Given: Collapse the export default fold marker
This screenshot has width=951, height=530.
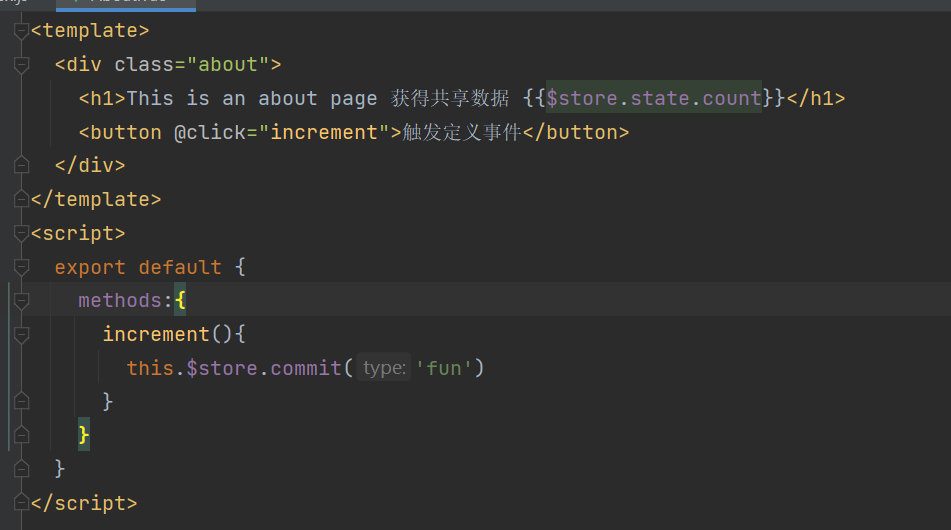Looking at the screenshot, I should point(21,267).
